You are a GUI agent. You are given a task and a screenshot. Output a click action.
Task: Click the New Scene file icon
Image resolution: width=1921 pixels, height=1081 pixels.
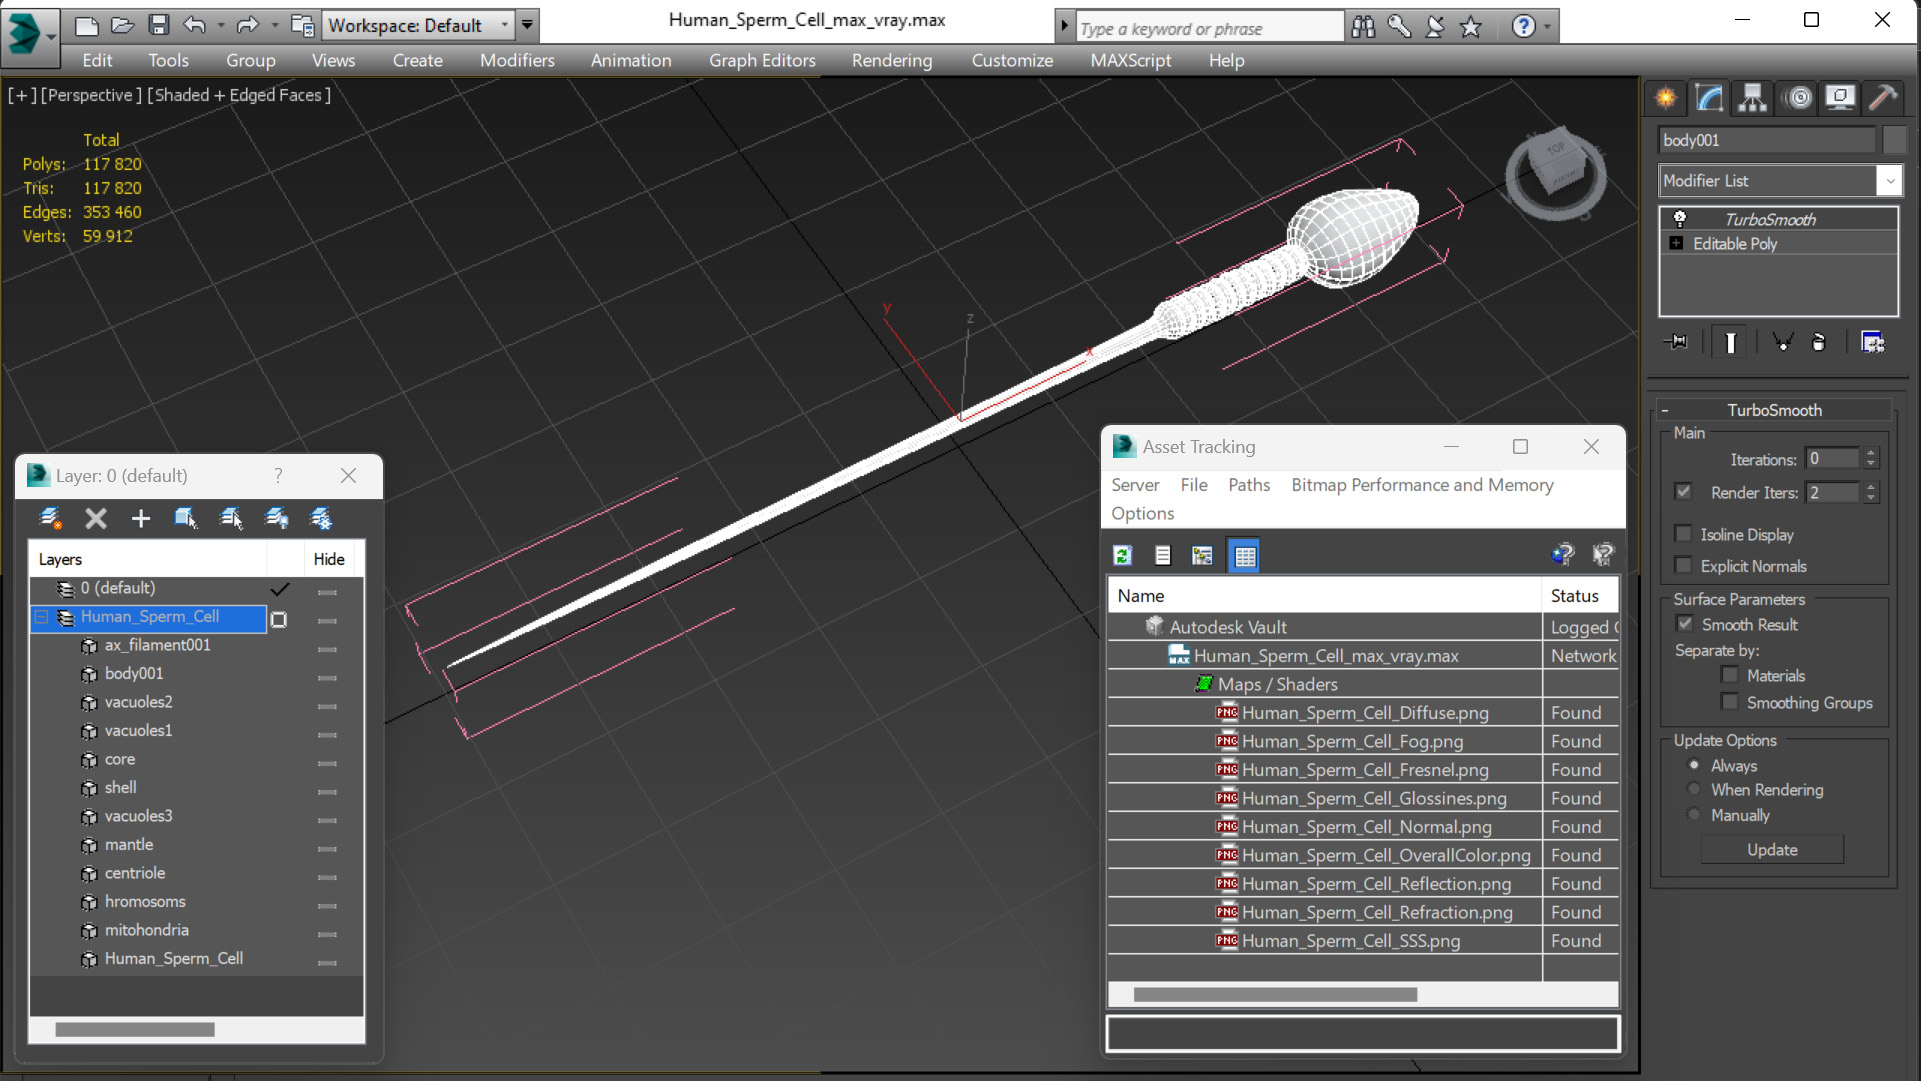(x=86, y=25)
